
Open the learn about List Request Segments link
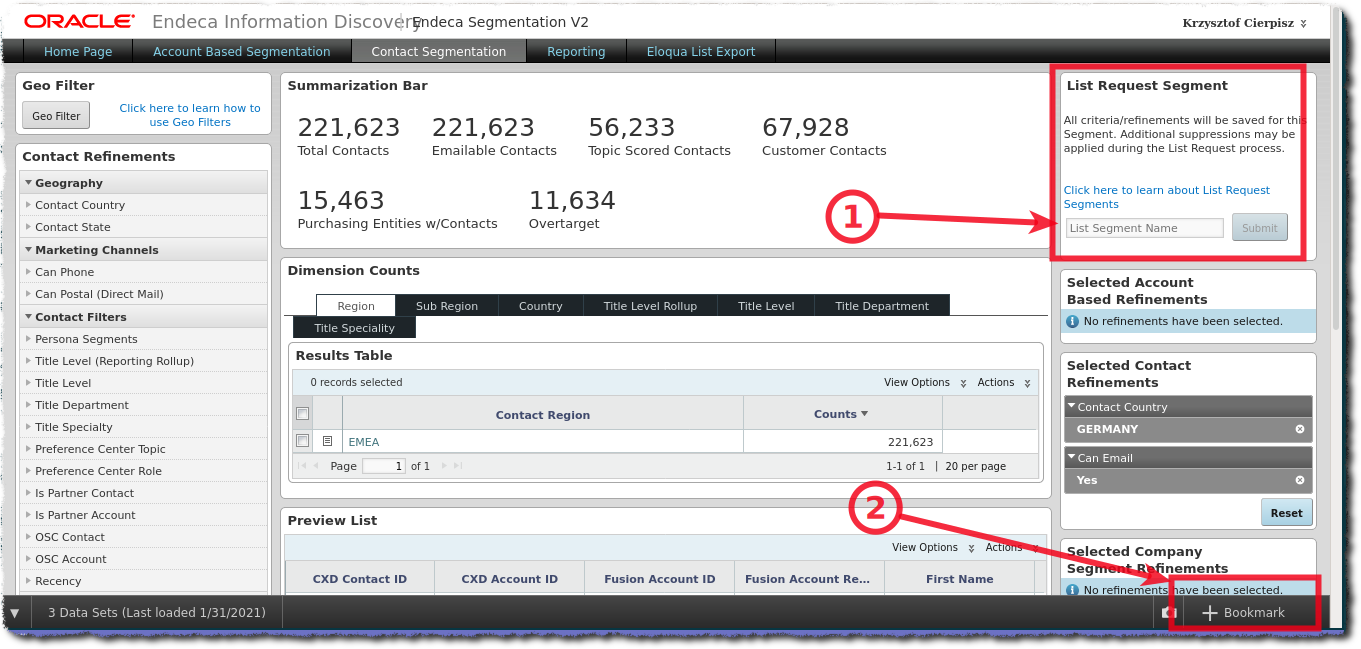pos(1166,197)
